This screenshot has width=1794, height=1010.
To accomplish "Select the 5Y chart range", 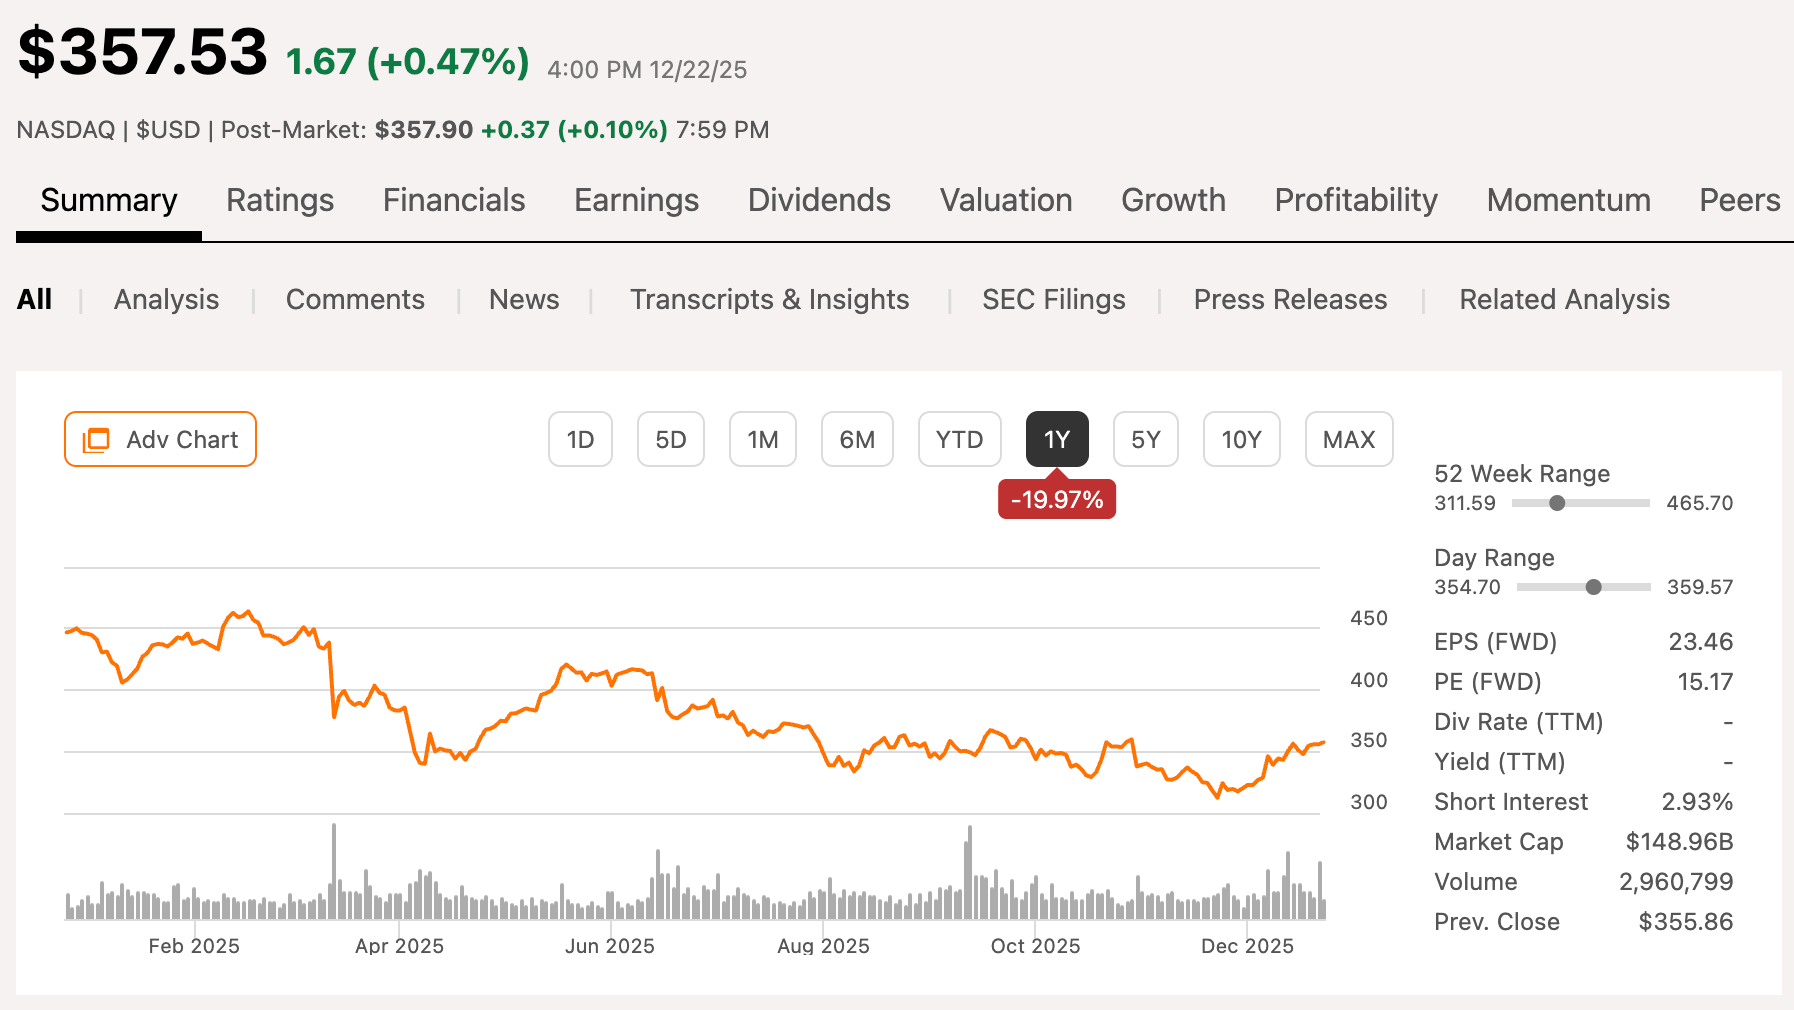I will point(1145,439).
